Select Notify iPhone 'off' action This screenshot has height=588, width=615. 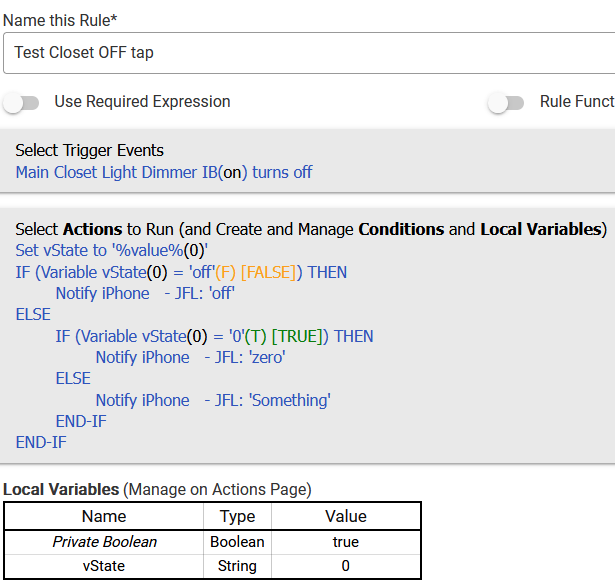[145, 293]
